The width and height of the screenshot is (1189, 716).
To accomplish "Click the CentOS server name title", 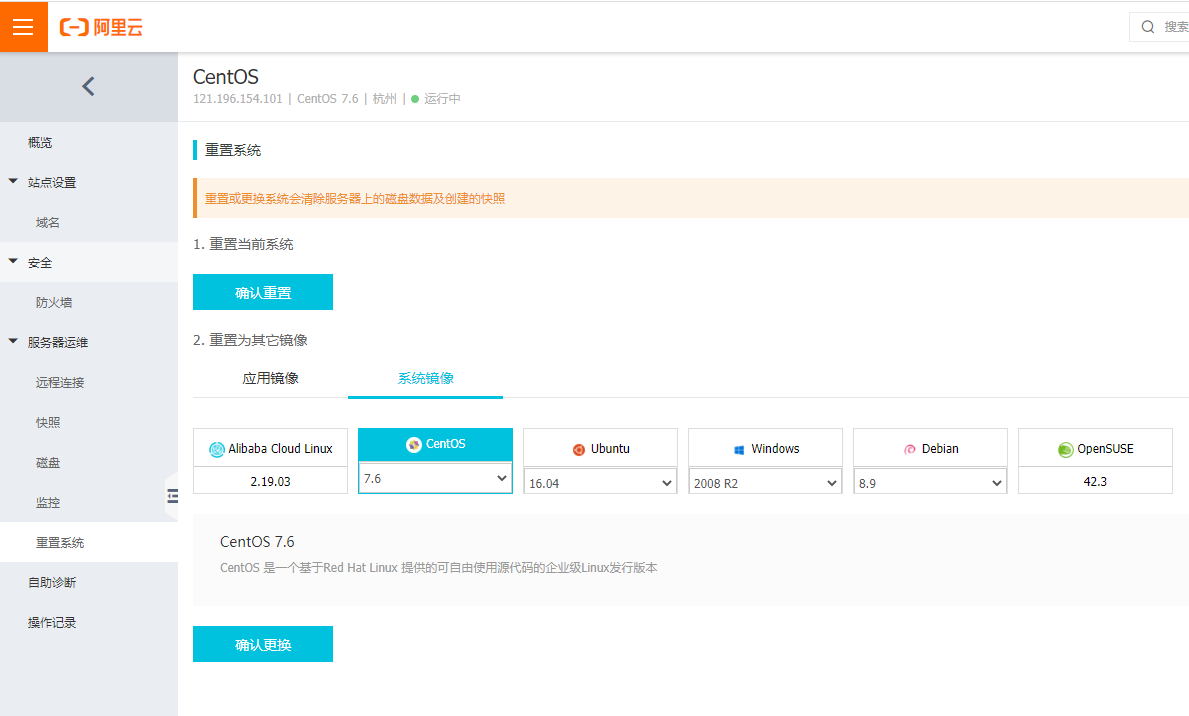I will 226,77.
